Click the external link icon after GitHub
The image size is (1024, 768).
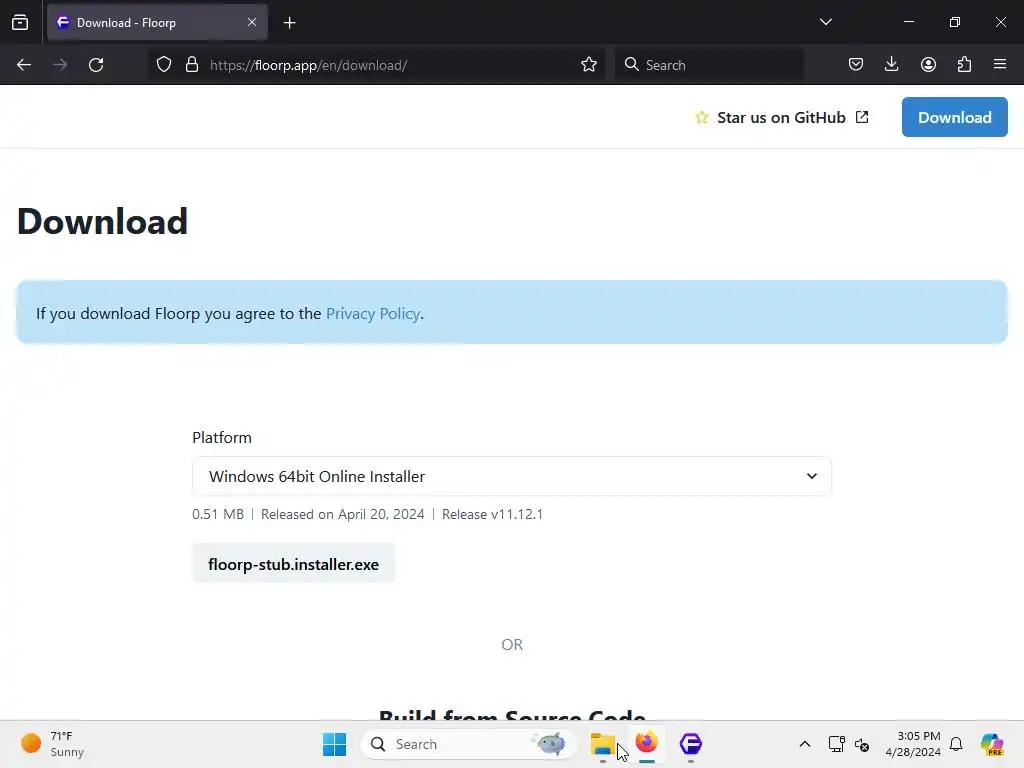(x=862, y=117)
